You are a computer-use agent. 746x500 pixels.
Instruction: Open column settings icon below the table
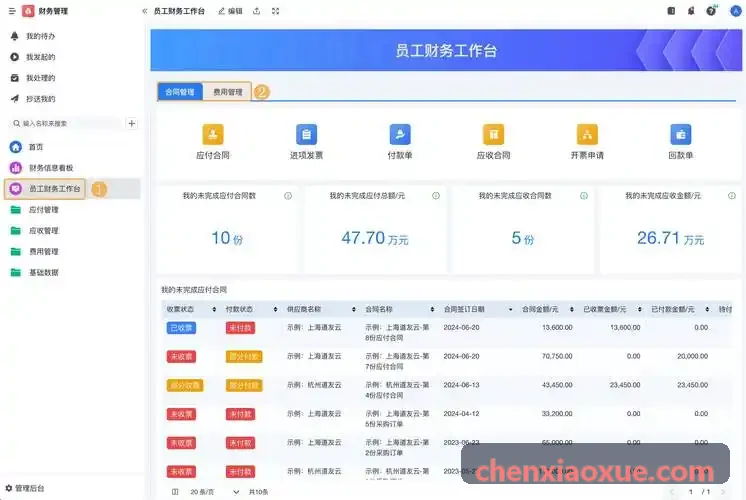tap(175, 492)
